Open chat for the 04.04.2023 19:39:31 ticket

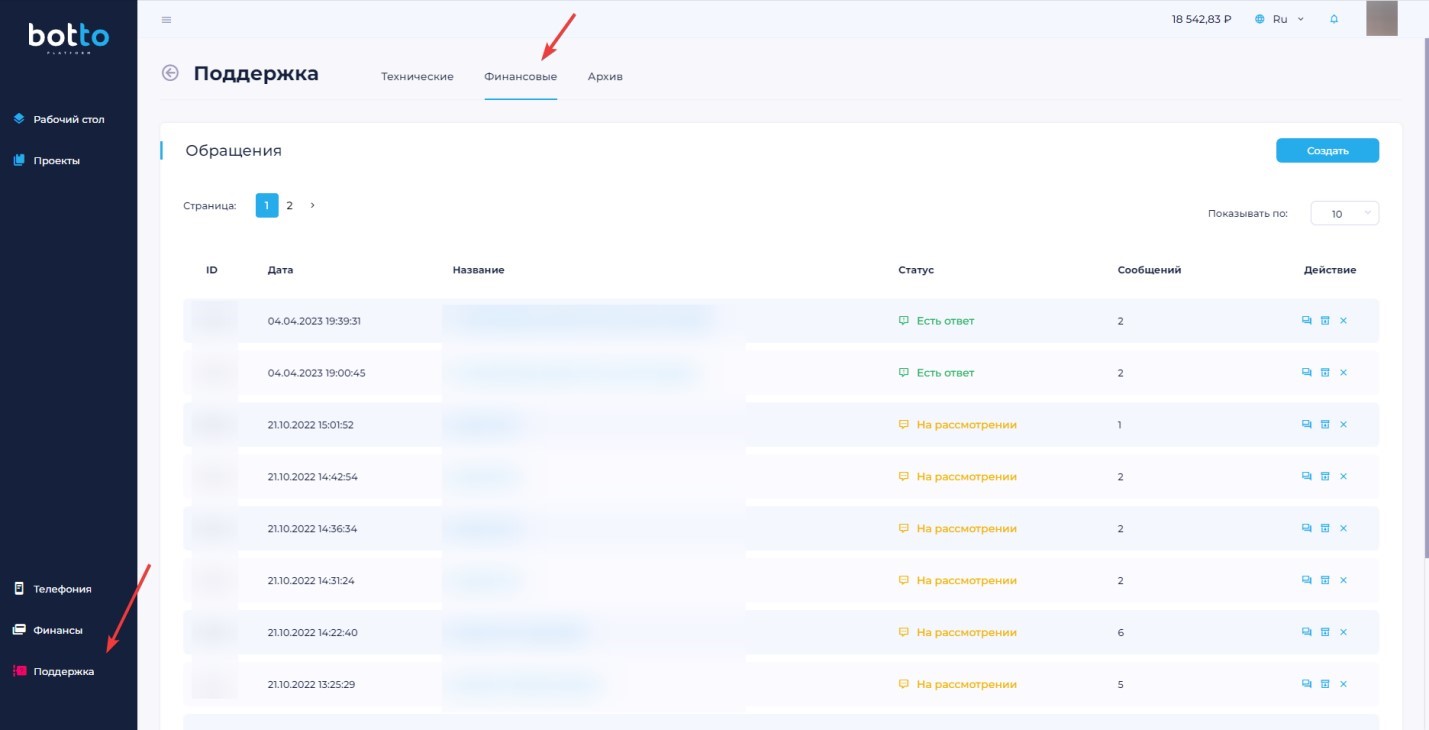point(1306,321)
